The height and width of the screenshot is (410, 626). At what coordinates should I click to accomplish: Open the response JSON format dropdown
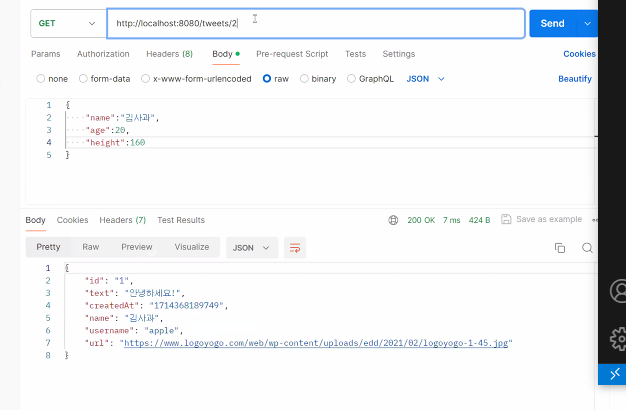[x=252, y=248]
